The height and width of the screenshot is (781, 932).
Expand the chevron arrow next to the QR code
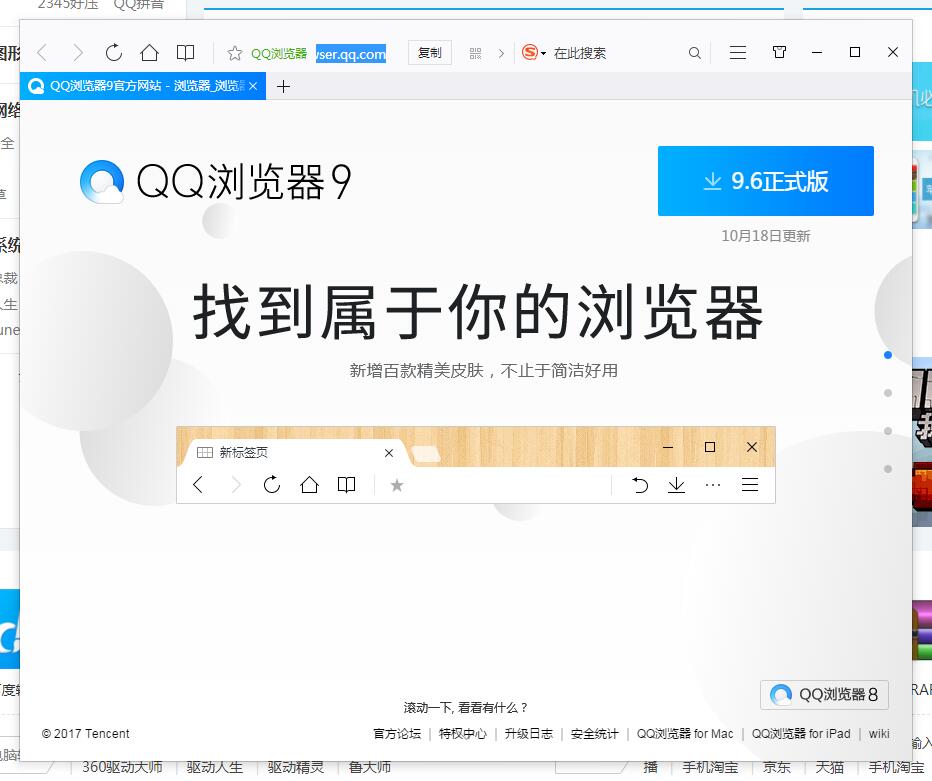tap(501, 53)
